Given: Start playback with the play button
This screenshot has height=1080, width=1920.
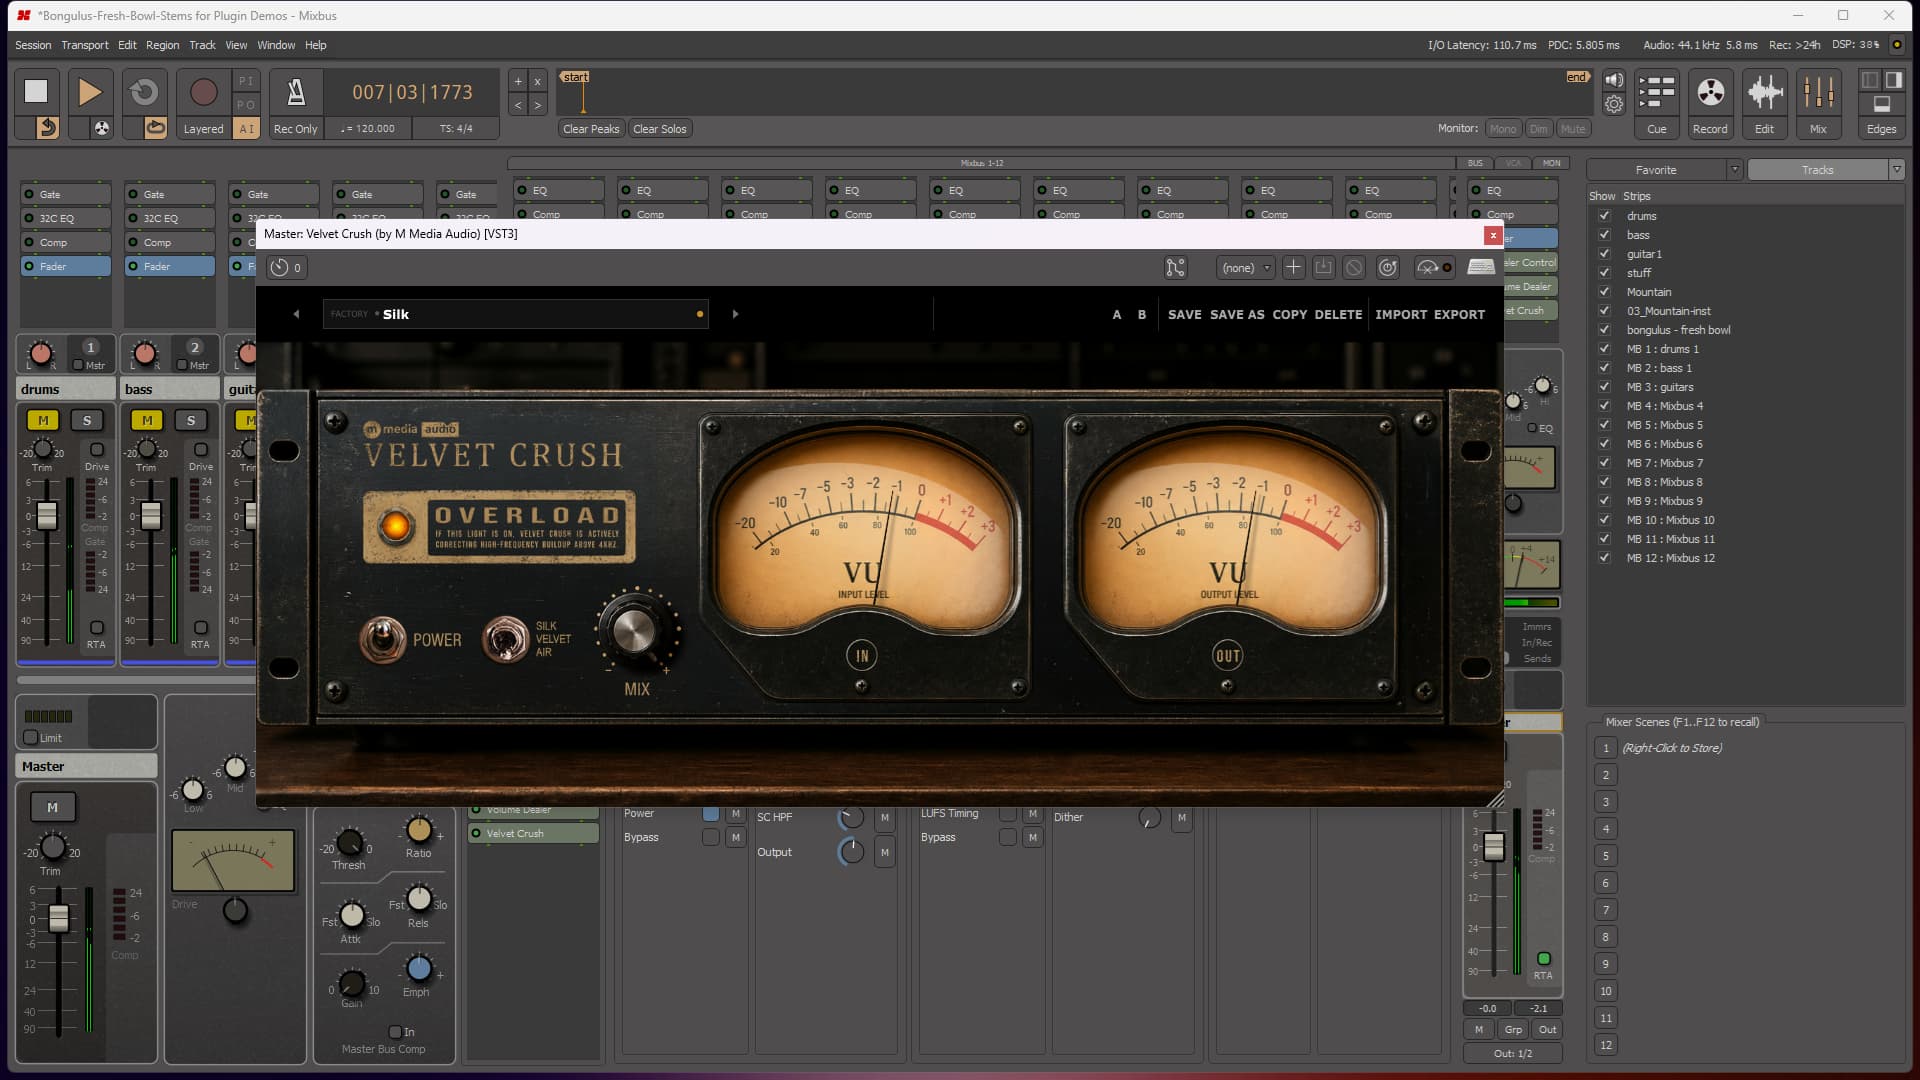Looking at the screenshot, I should 89,91.
